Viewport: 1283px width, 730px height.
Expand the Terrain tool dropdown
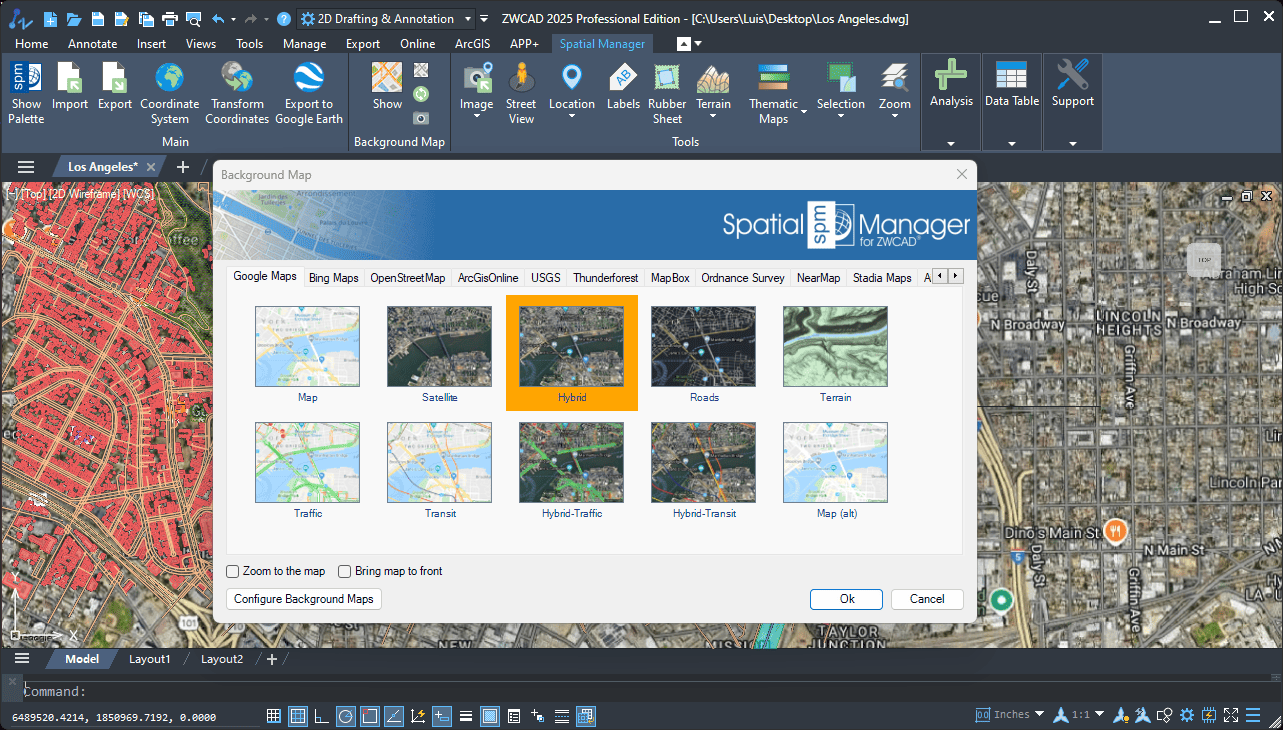[x=714, y=117]
